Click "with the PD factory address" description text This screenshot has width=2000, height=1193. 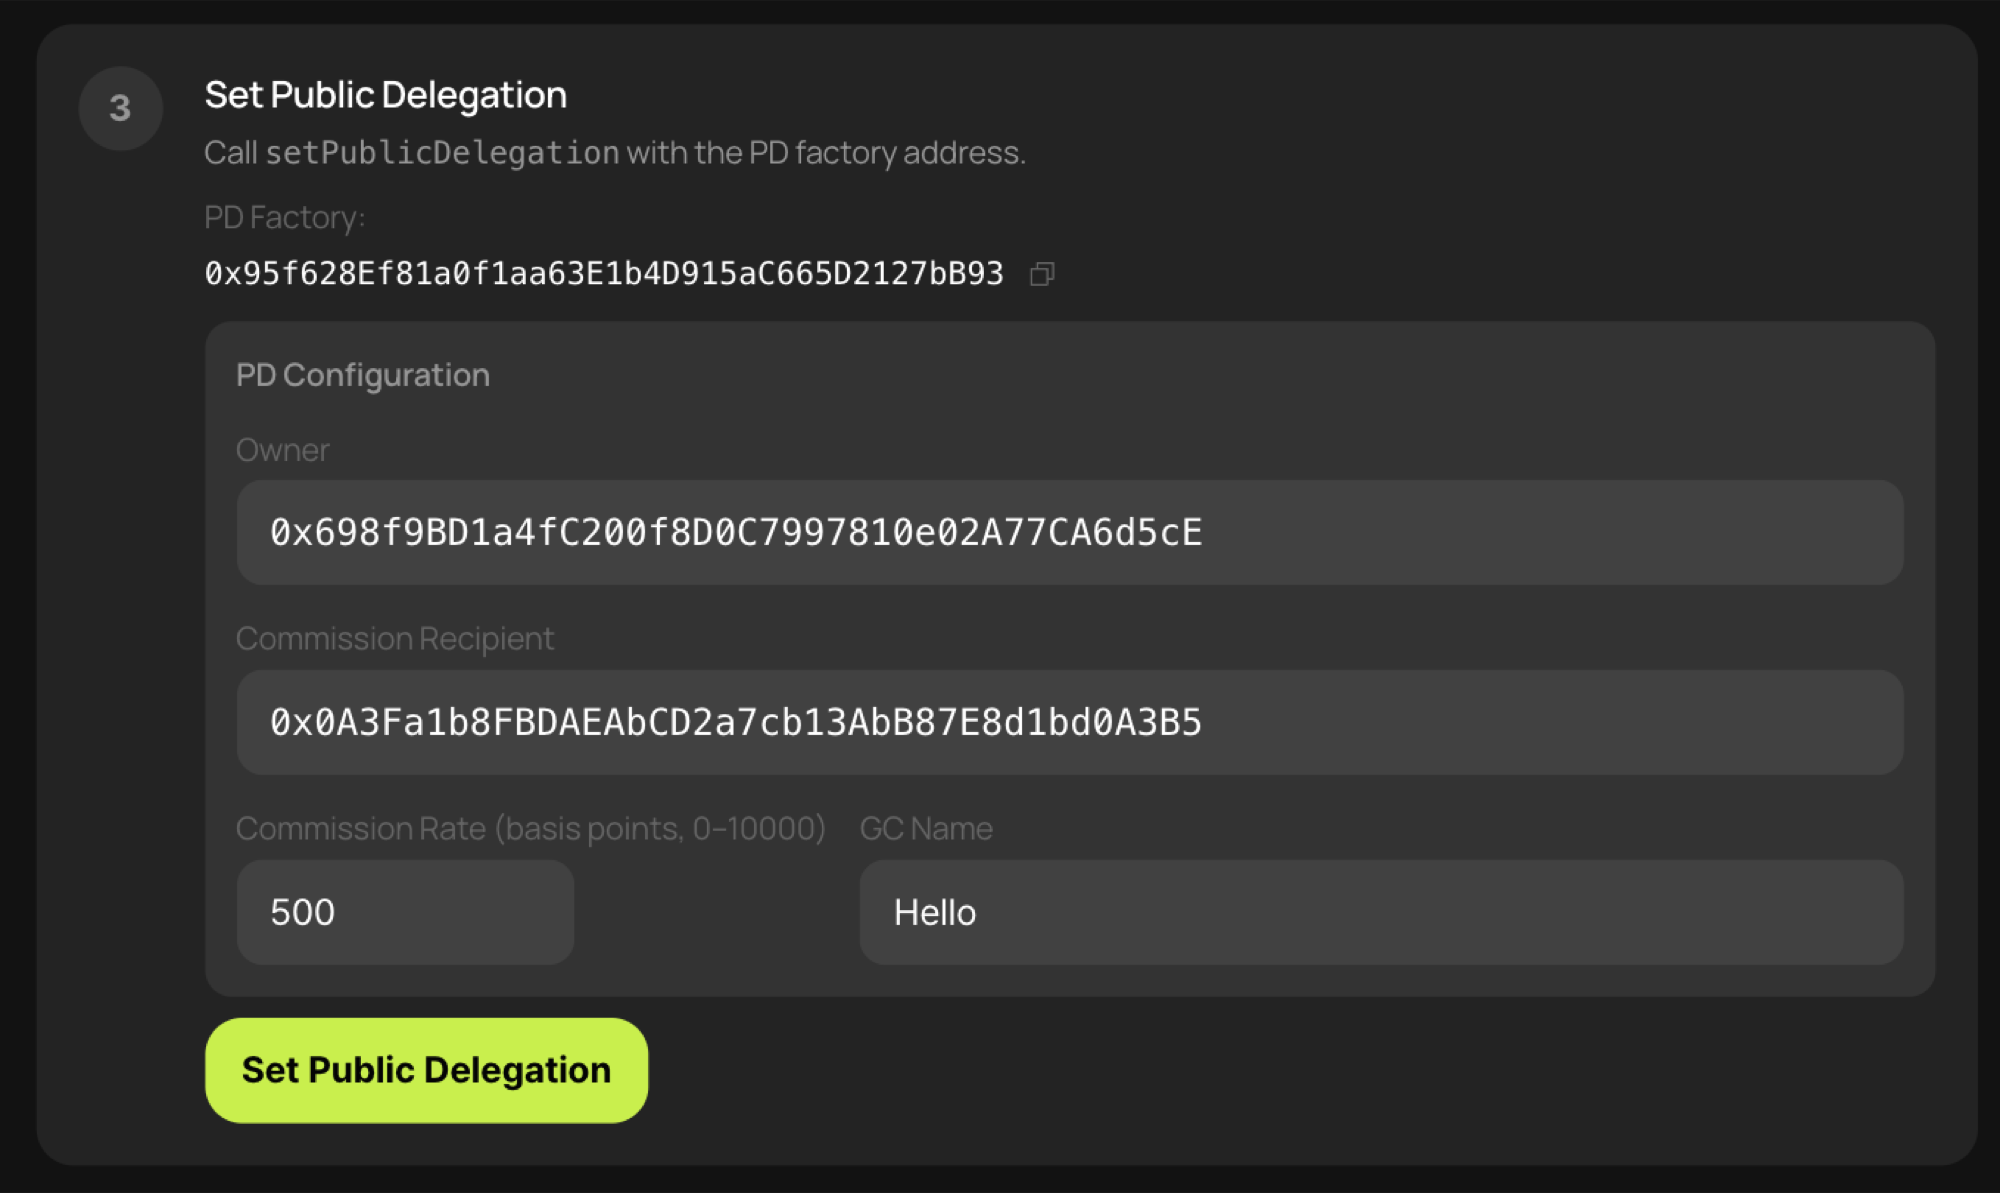point(825,152)
